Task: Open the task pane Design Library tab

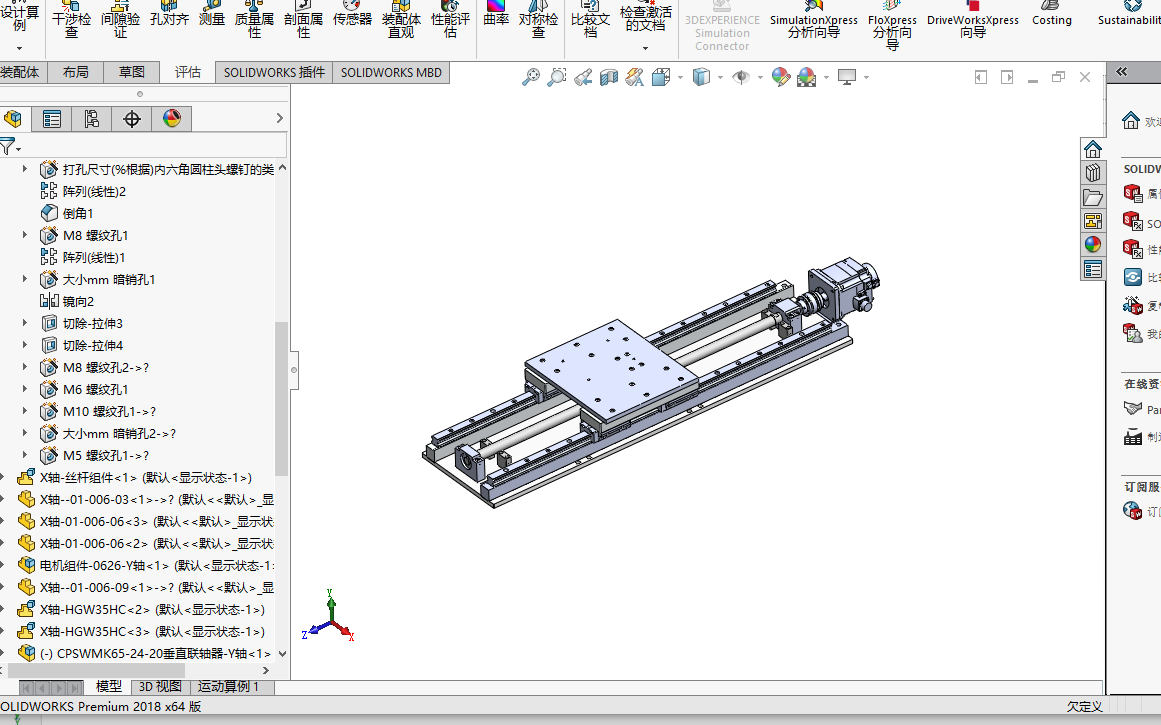Action: coord(1093,173)
